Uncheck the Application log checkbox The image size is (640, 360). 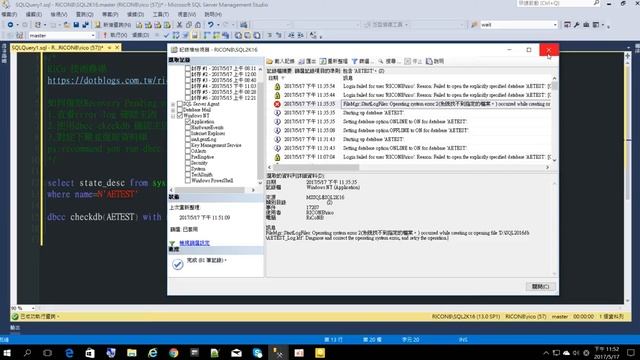click(x=188, y=122)
